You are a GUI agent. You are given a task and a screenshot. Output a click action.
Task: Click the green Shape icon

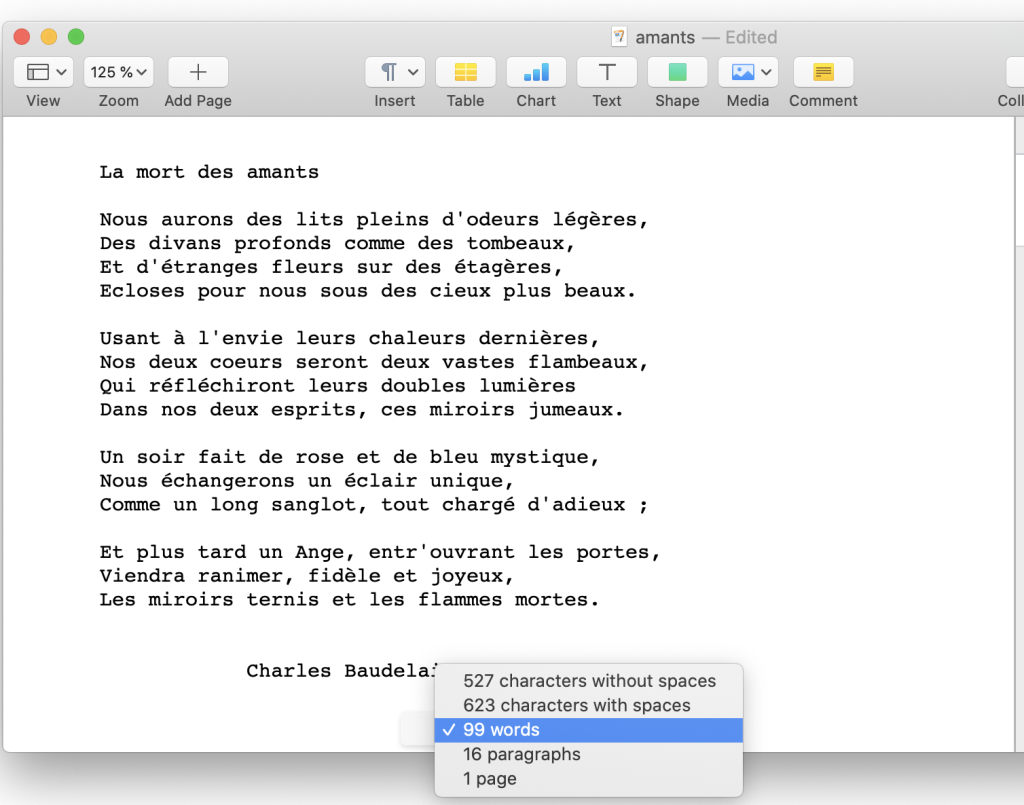(x=677, y=72)
